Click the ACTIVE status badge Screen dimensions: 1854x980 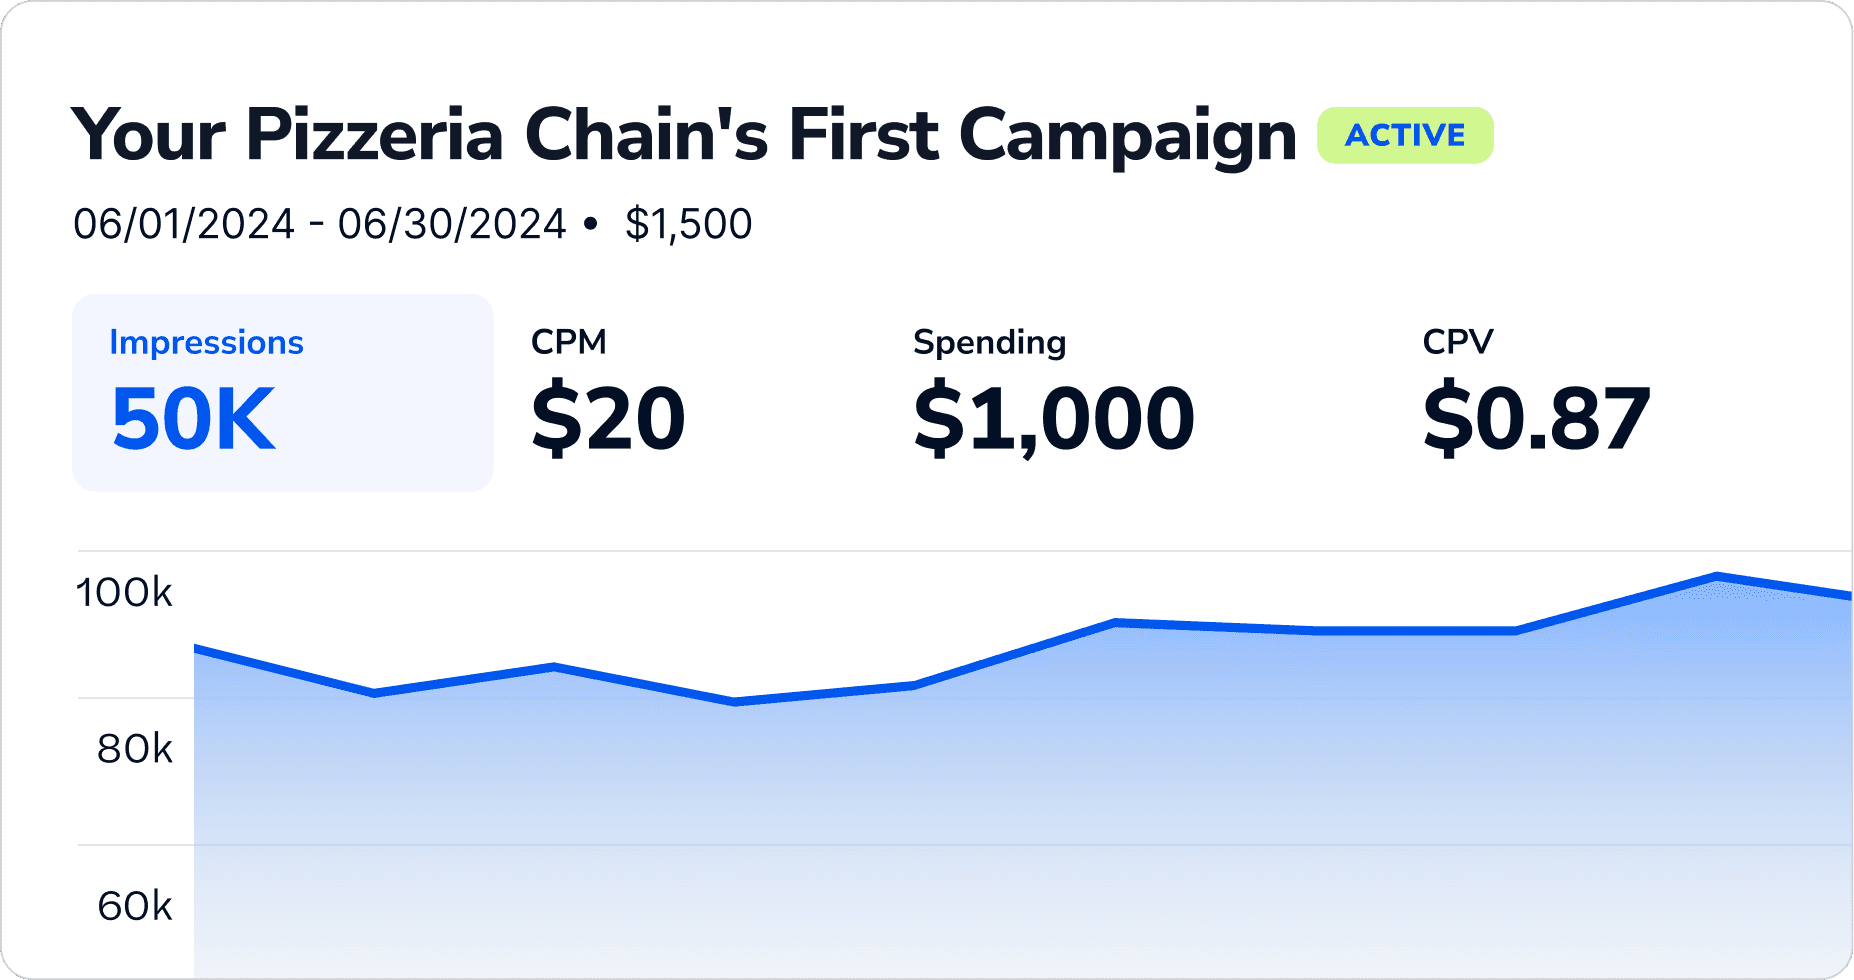[1404, 133]
